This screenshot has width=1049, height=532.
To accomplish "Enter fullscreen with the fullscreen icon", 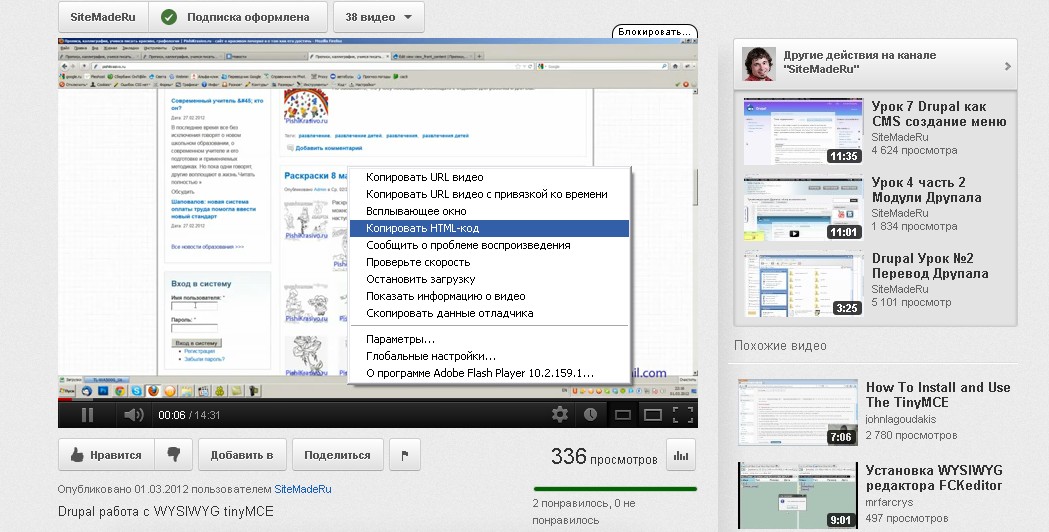I will [x=682, y=415].
